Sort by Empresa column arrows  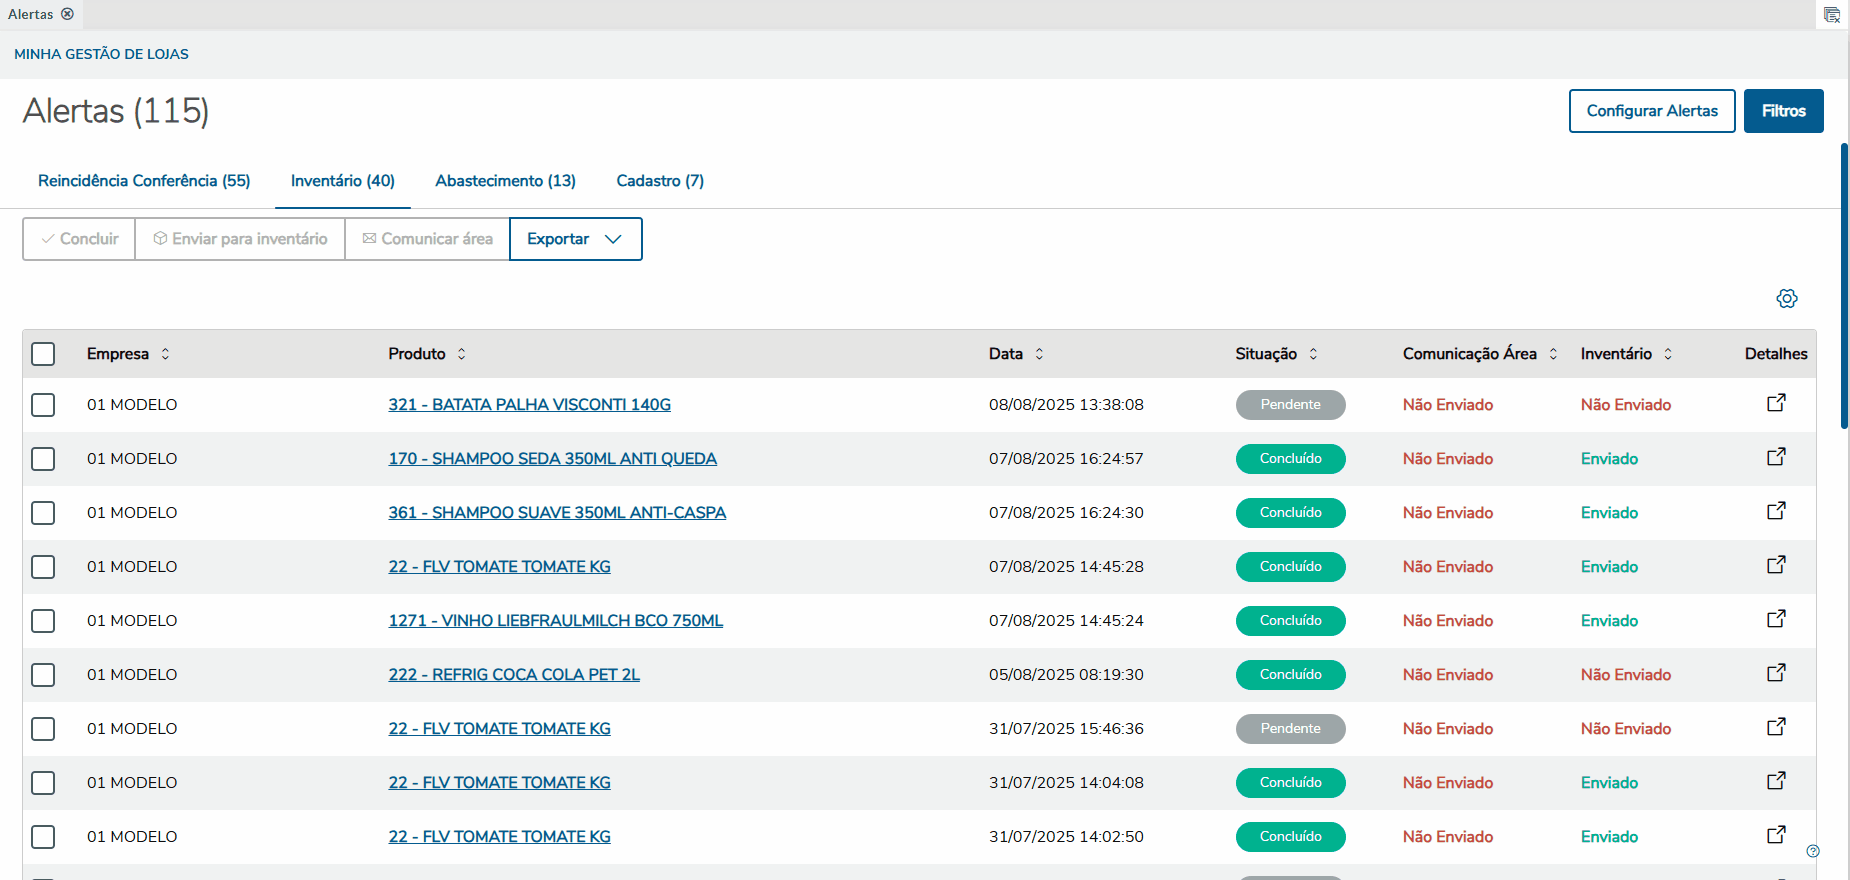click(165, 354)
